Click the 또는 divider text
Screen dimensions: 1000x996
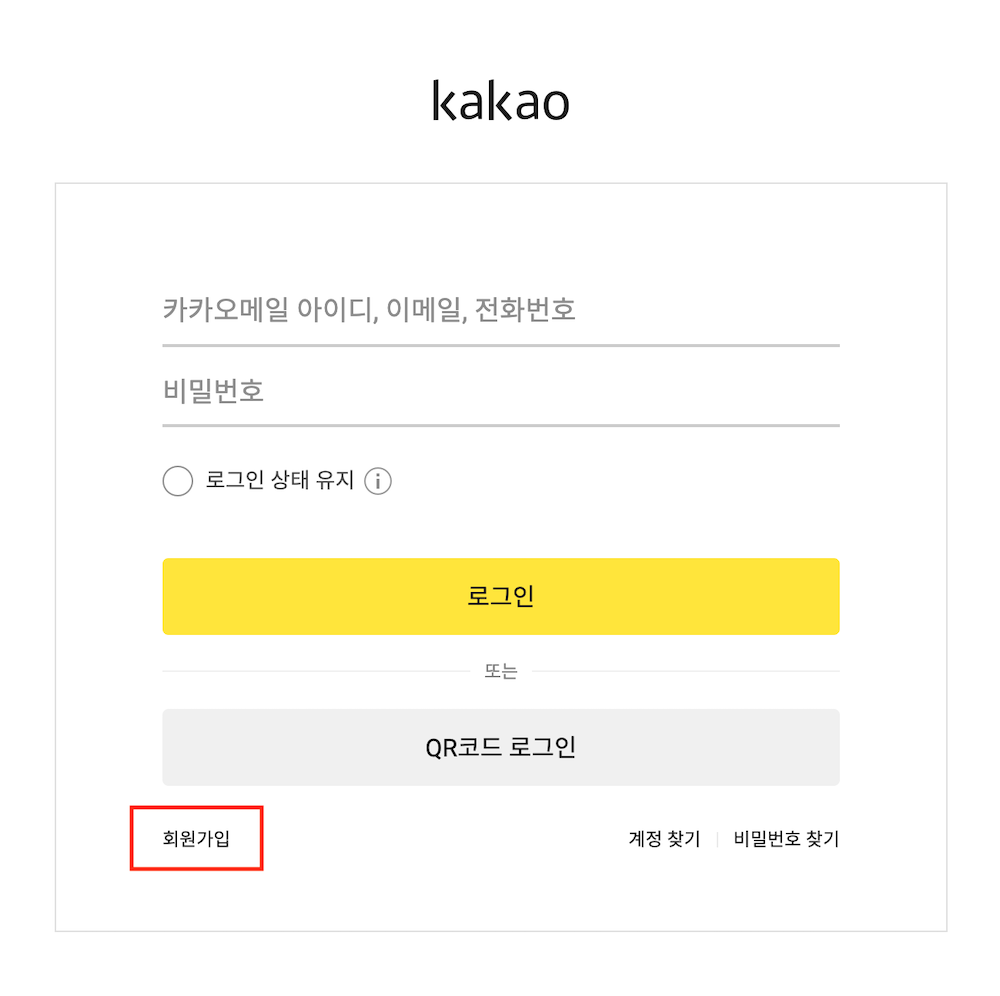click(x=500, y=671)
